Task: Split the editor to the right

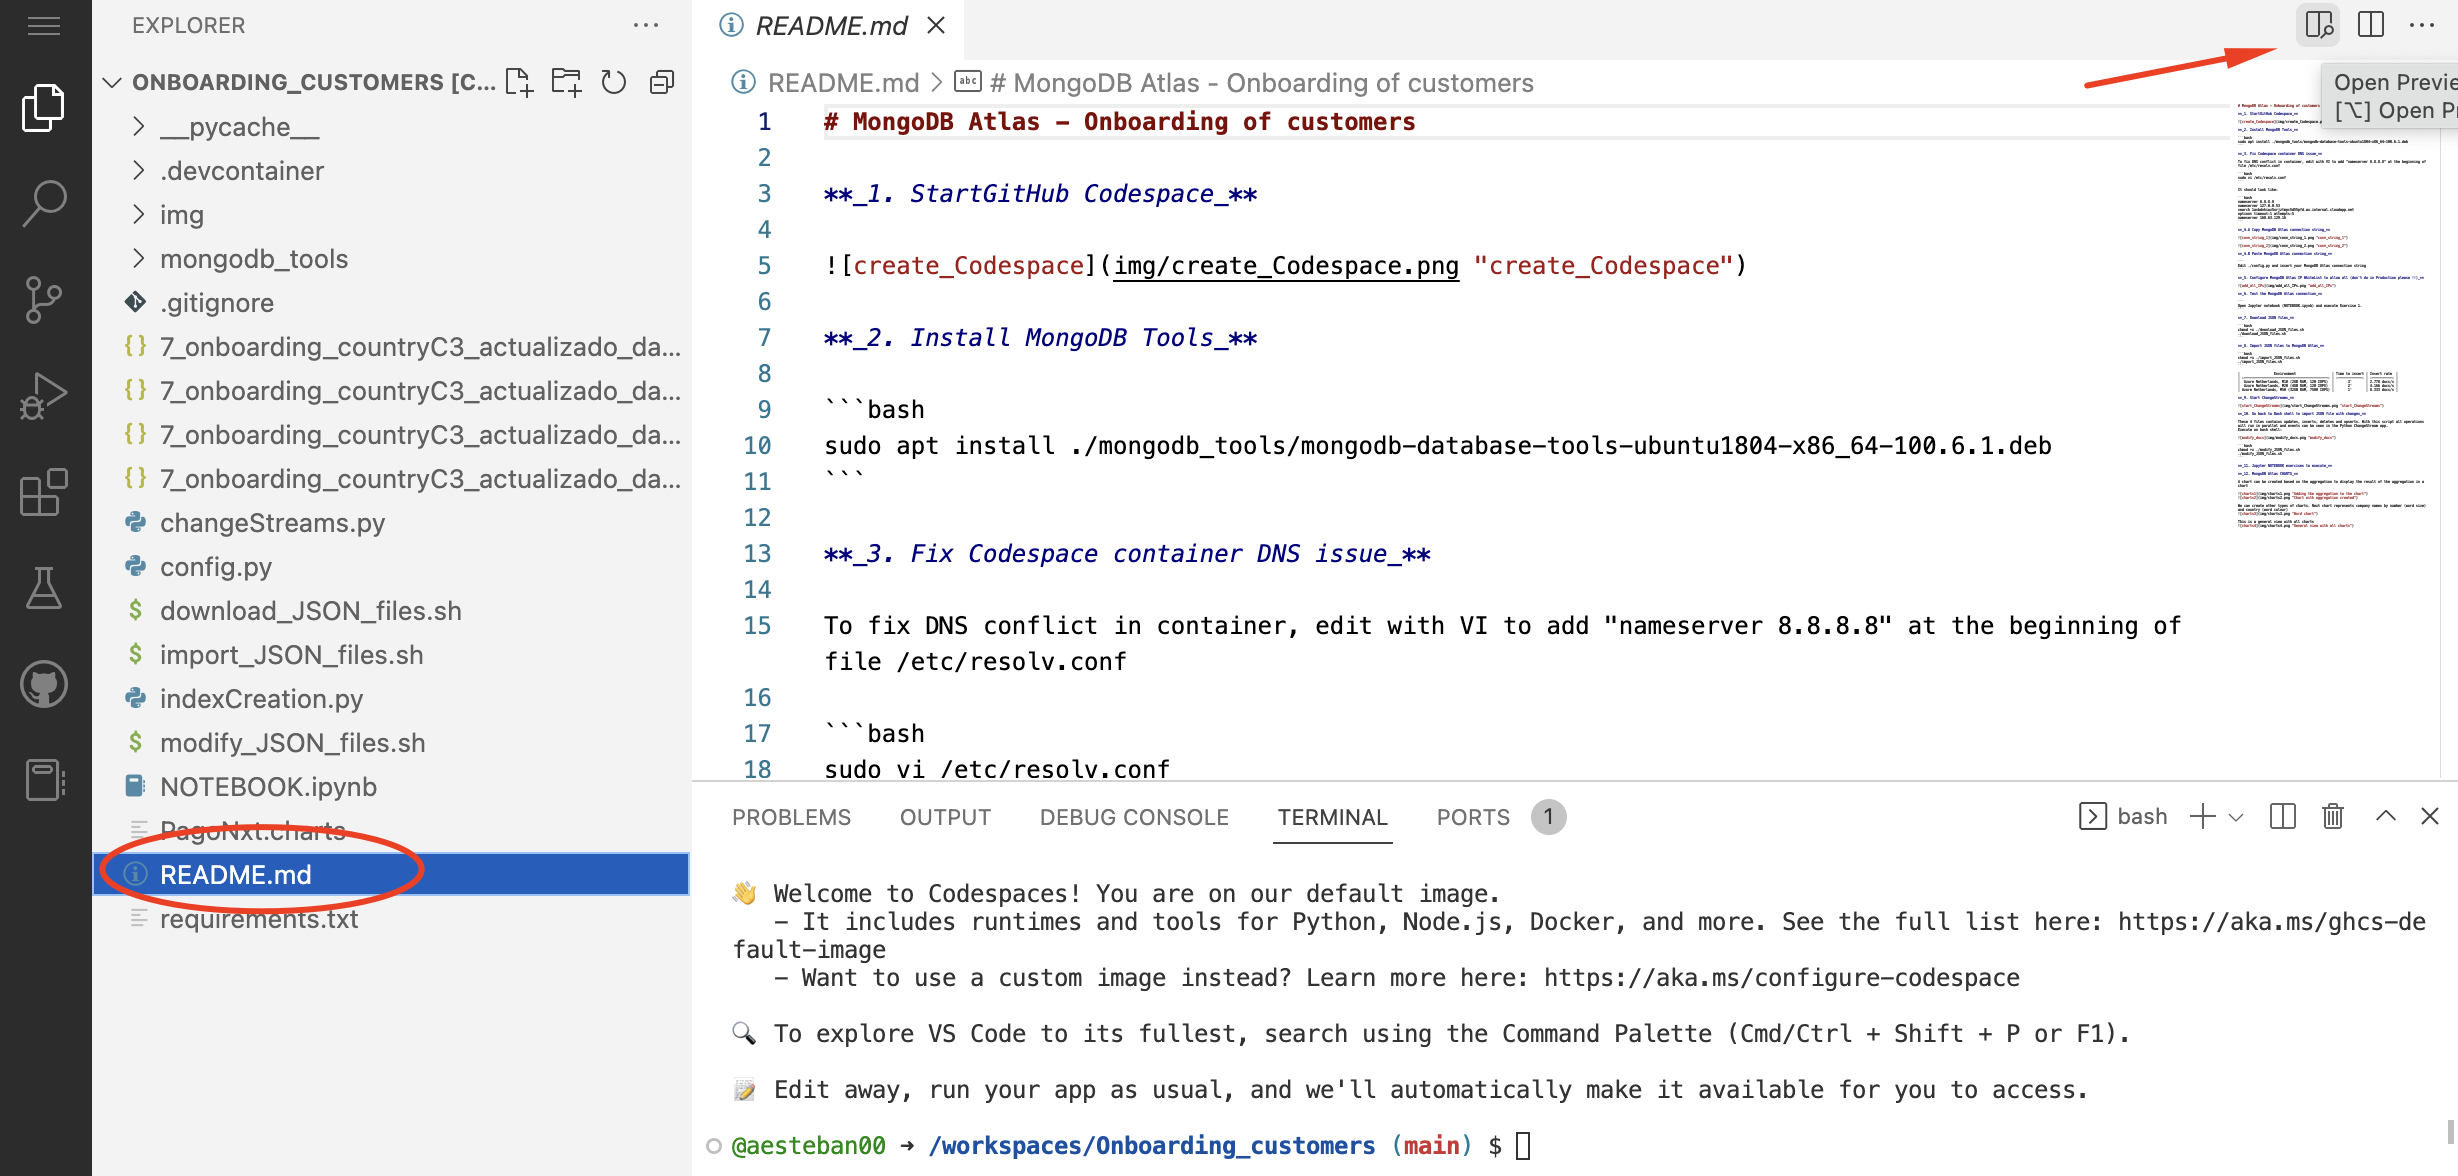Action: 2371,25
